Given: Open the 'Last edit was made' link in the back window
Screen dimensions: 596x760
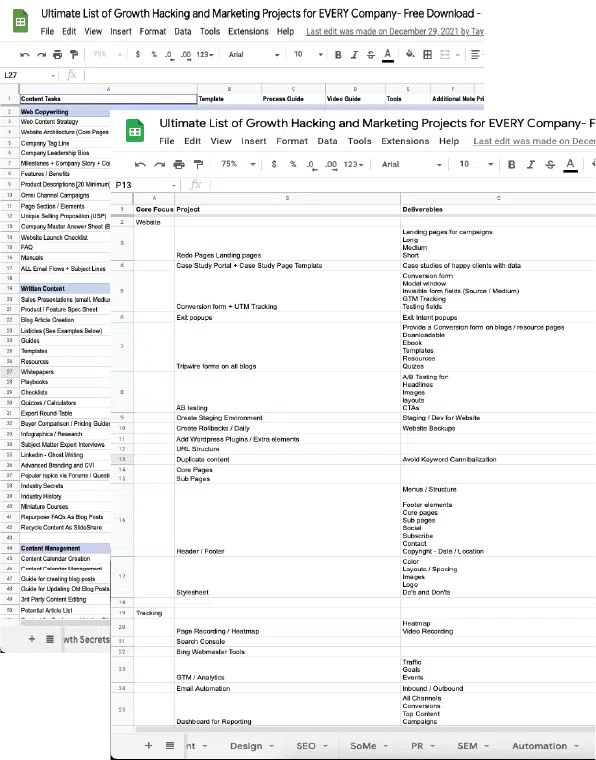Looking at the screenshot, I should pos(395,32).
